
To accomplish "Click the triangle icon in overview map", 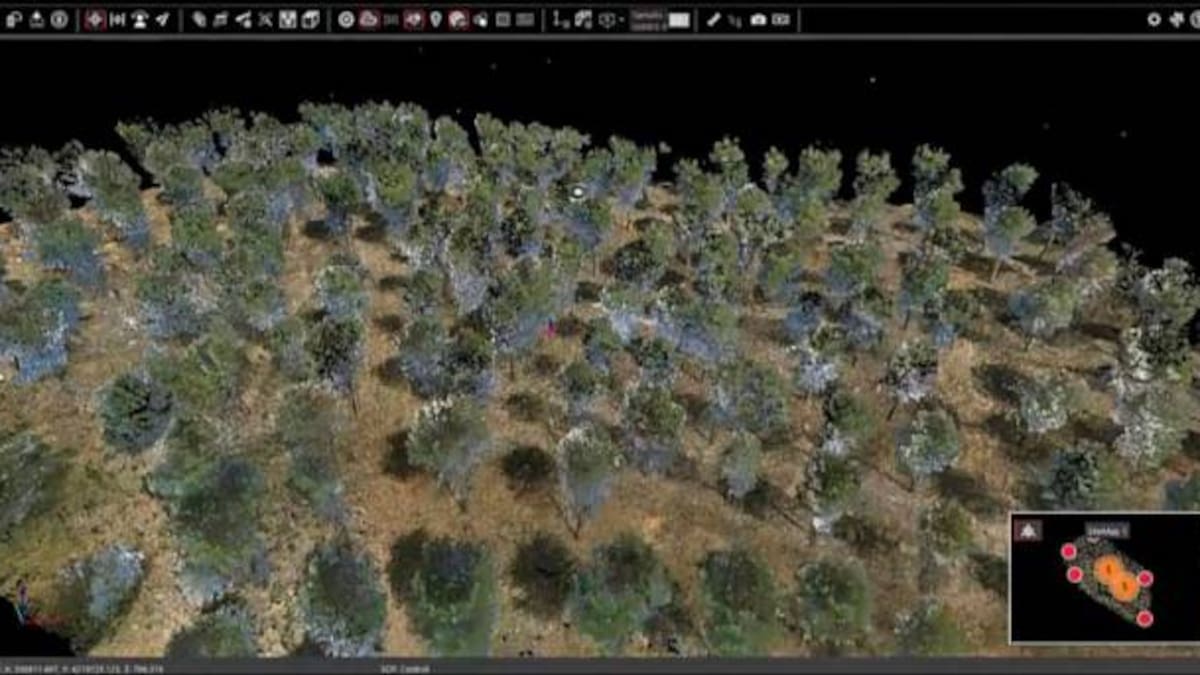I will click(1028, 531).
